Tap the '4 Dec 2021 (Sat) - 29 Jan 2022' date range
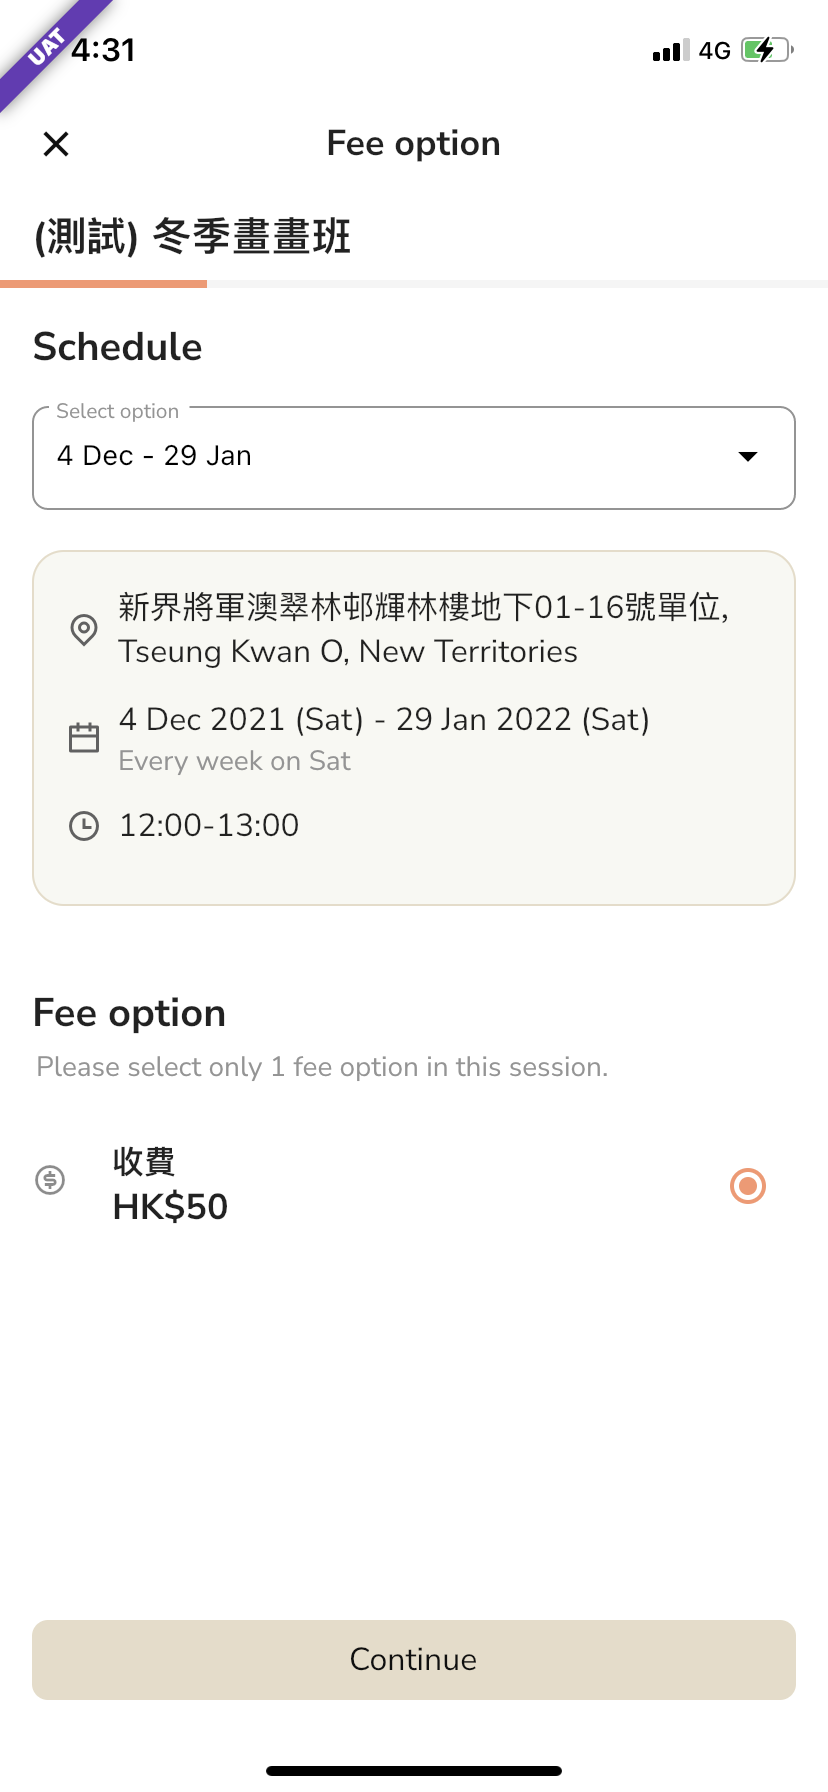 (x=384, y=719)
